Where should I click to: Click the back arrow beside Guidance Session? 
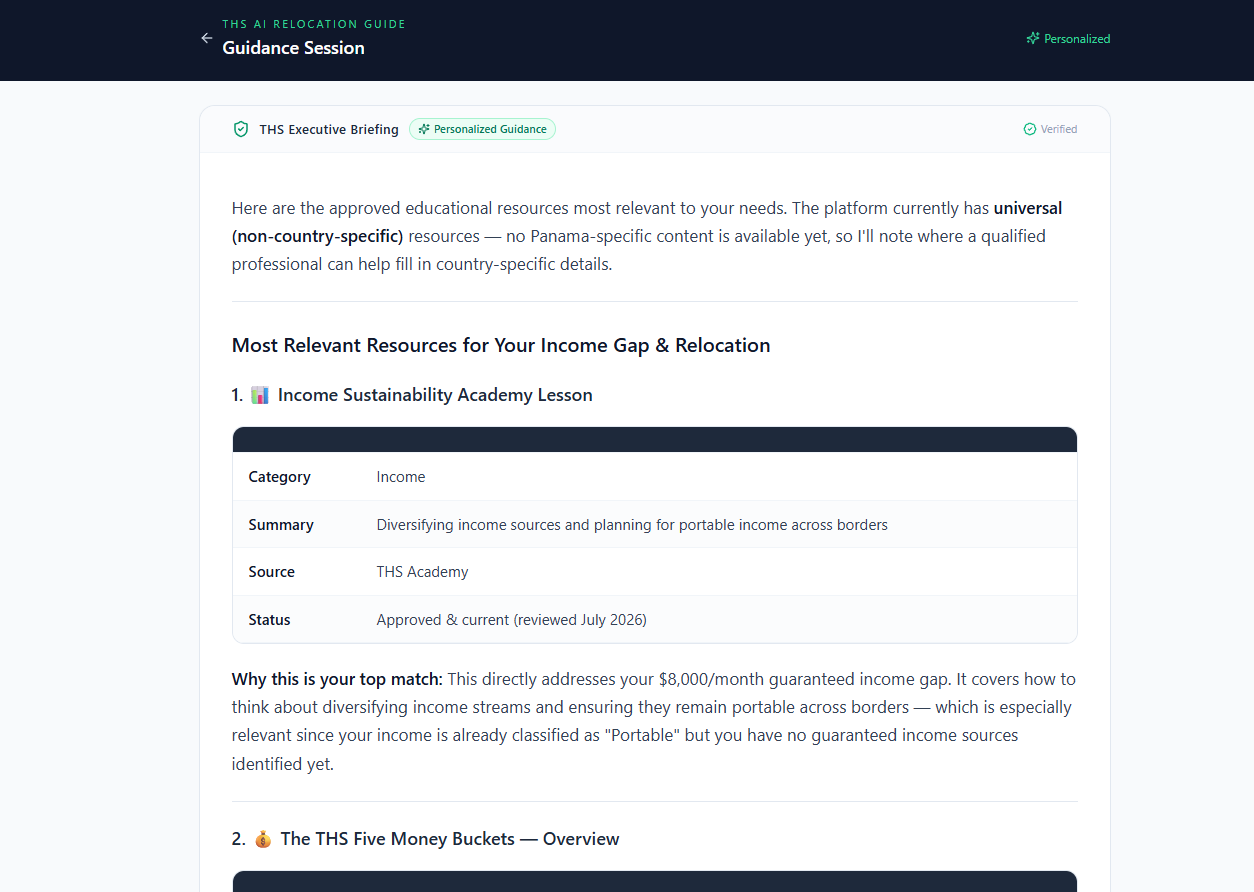click(207, 38)
